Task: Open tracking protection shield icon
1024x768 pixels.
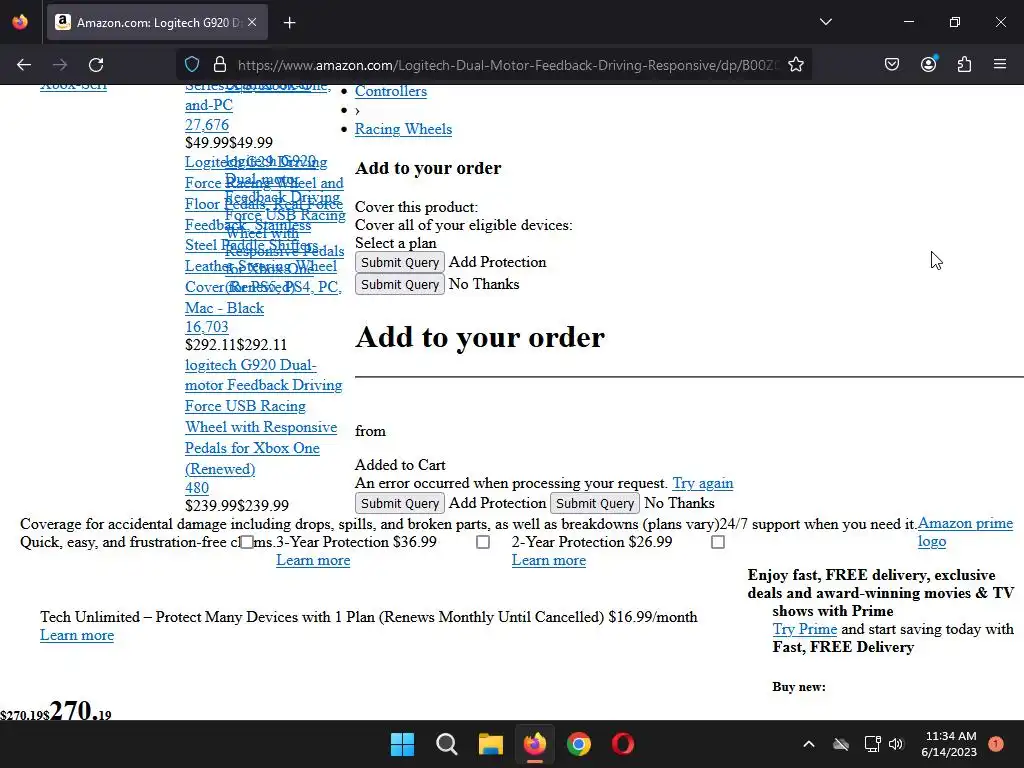Action: point(192,65)
